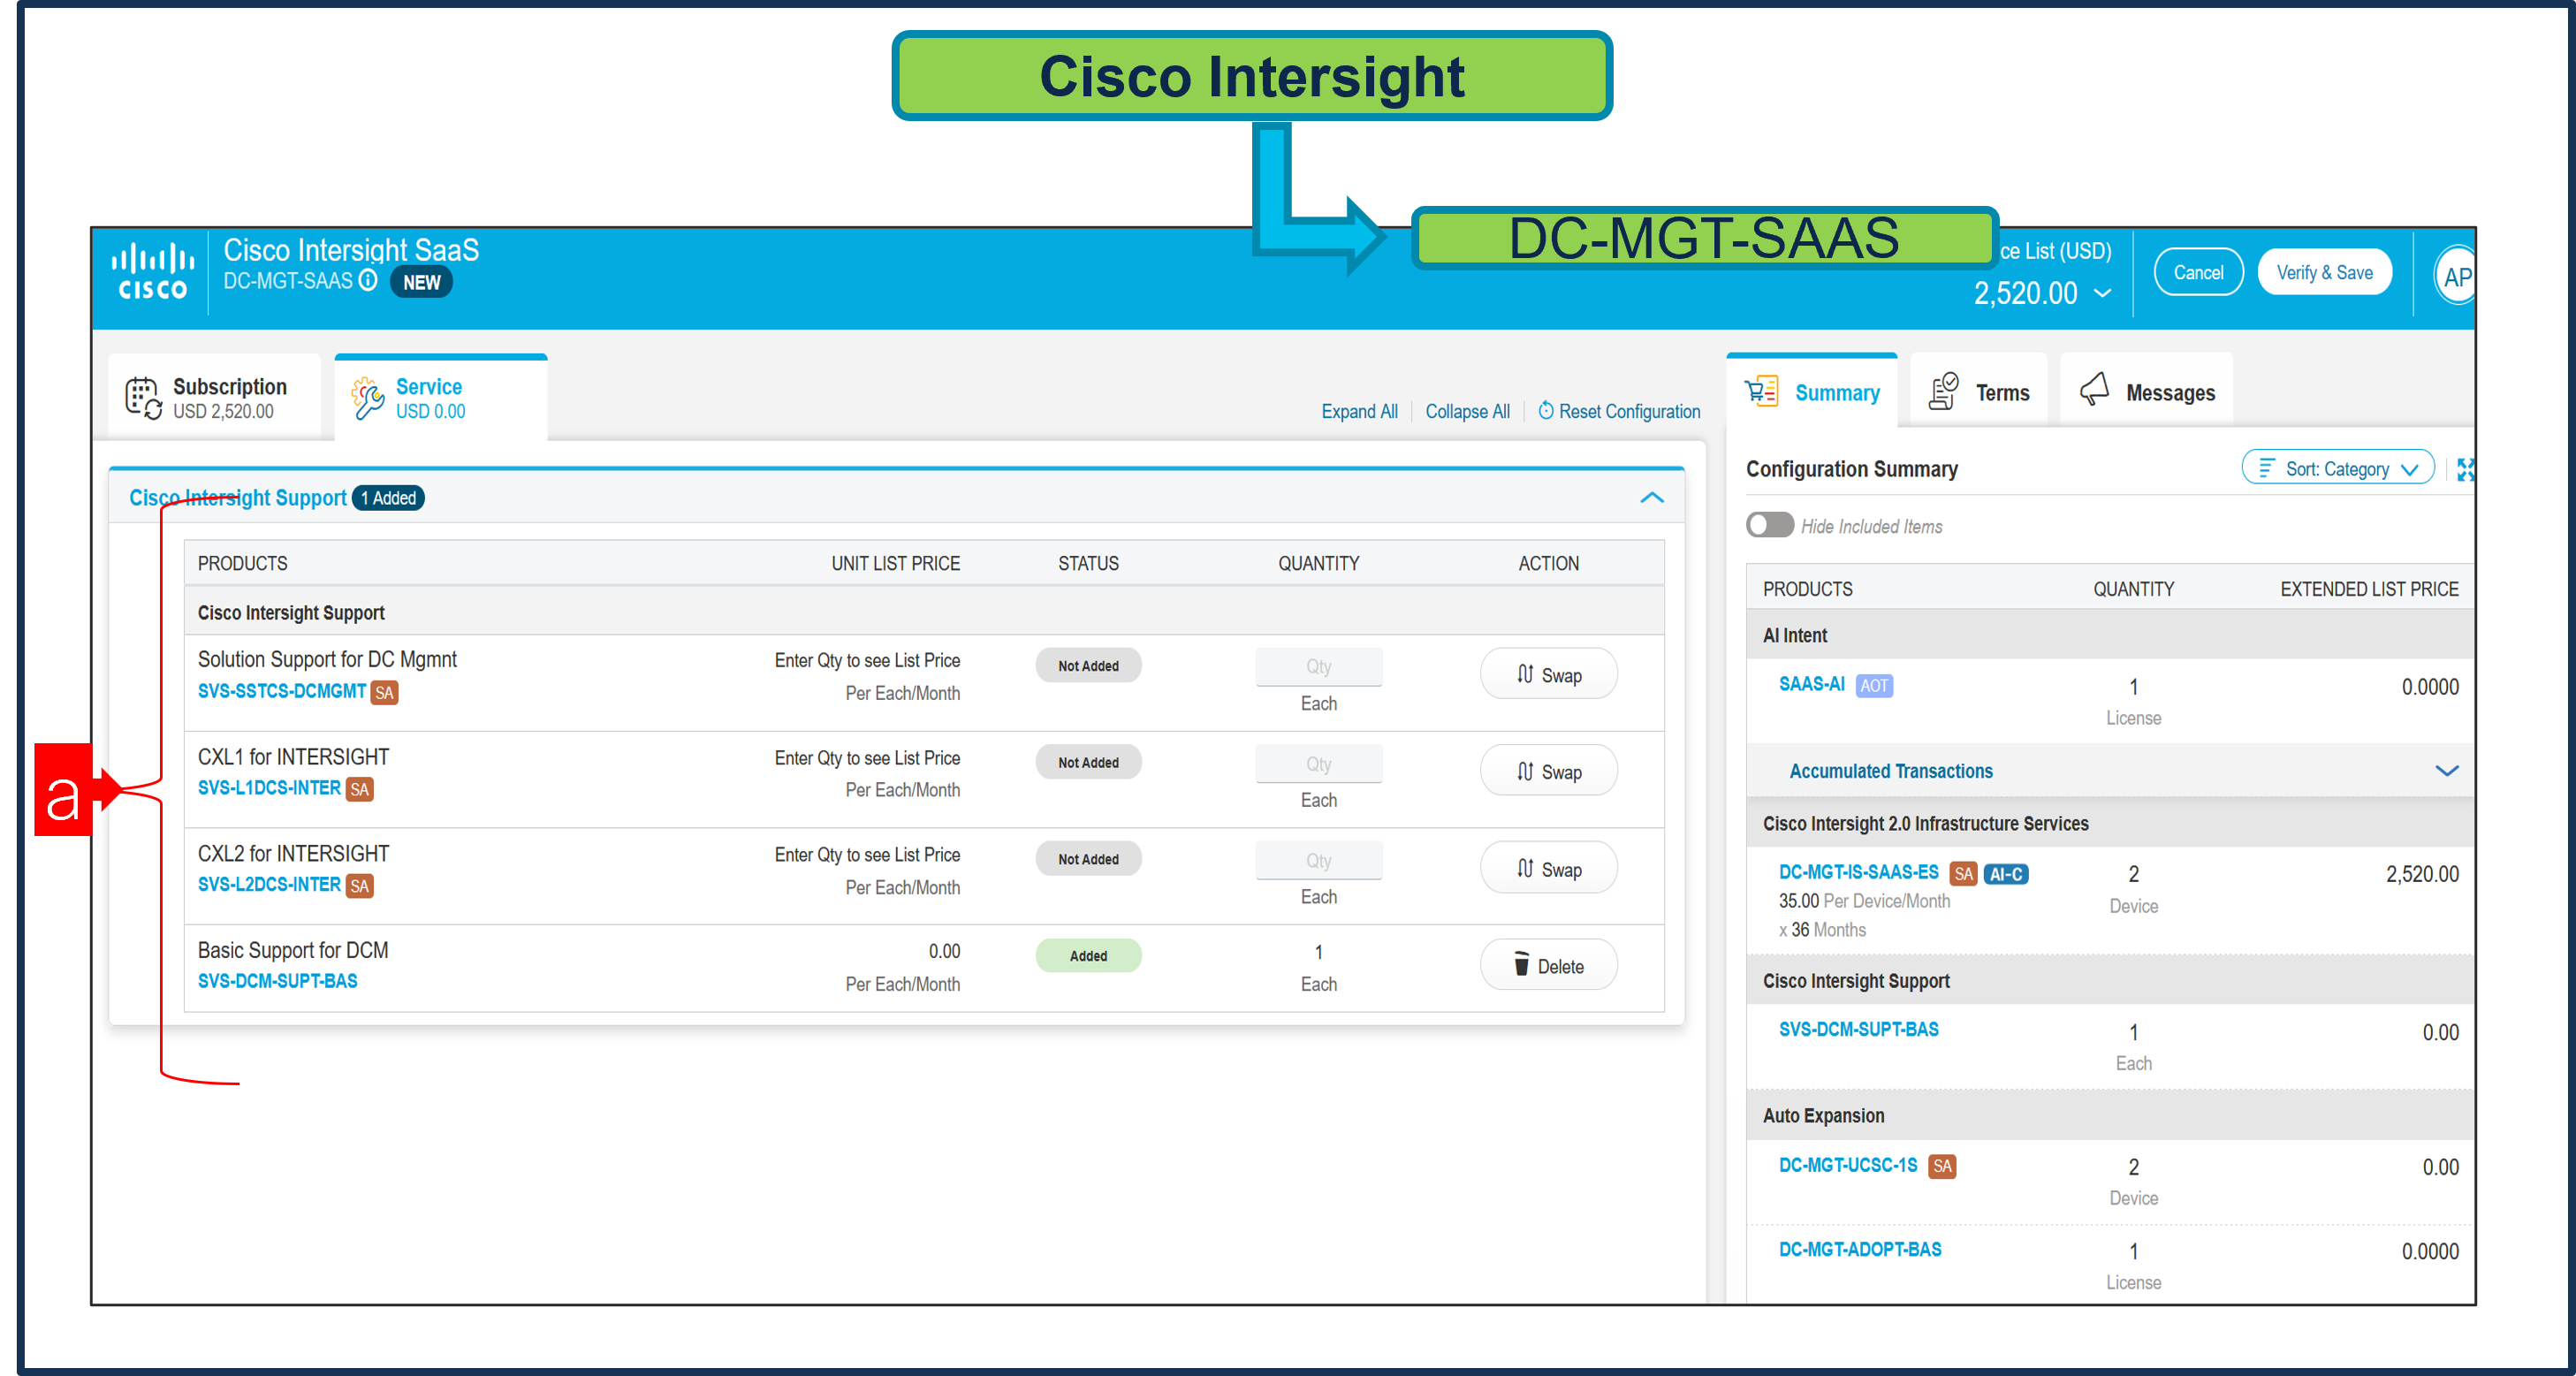The image size is (2576, 1376).
Task: Toggle Hide Included Items switch
Action: pyautogui.click(x=1769, y=525)
